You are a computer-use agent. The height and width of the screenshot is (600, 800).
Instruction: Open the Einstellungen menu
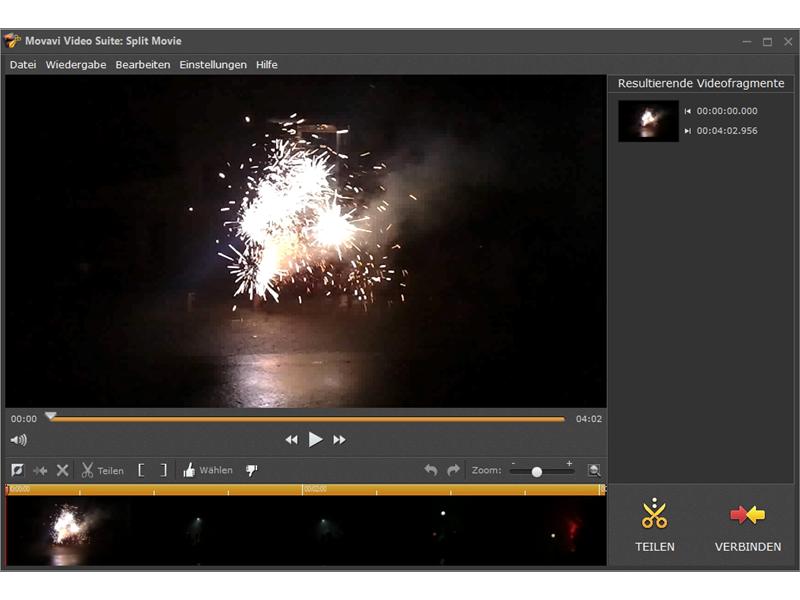(x=213, y=65)
